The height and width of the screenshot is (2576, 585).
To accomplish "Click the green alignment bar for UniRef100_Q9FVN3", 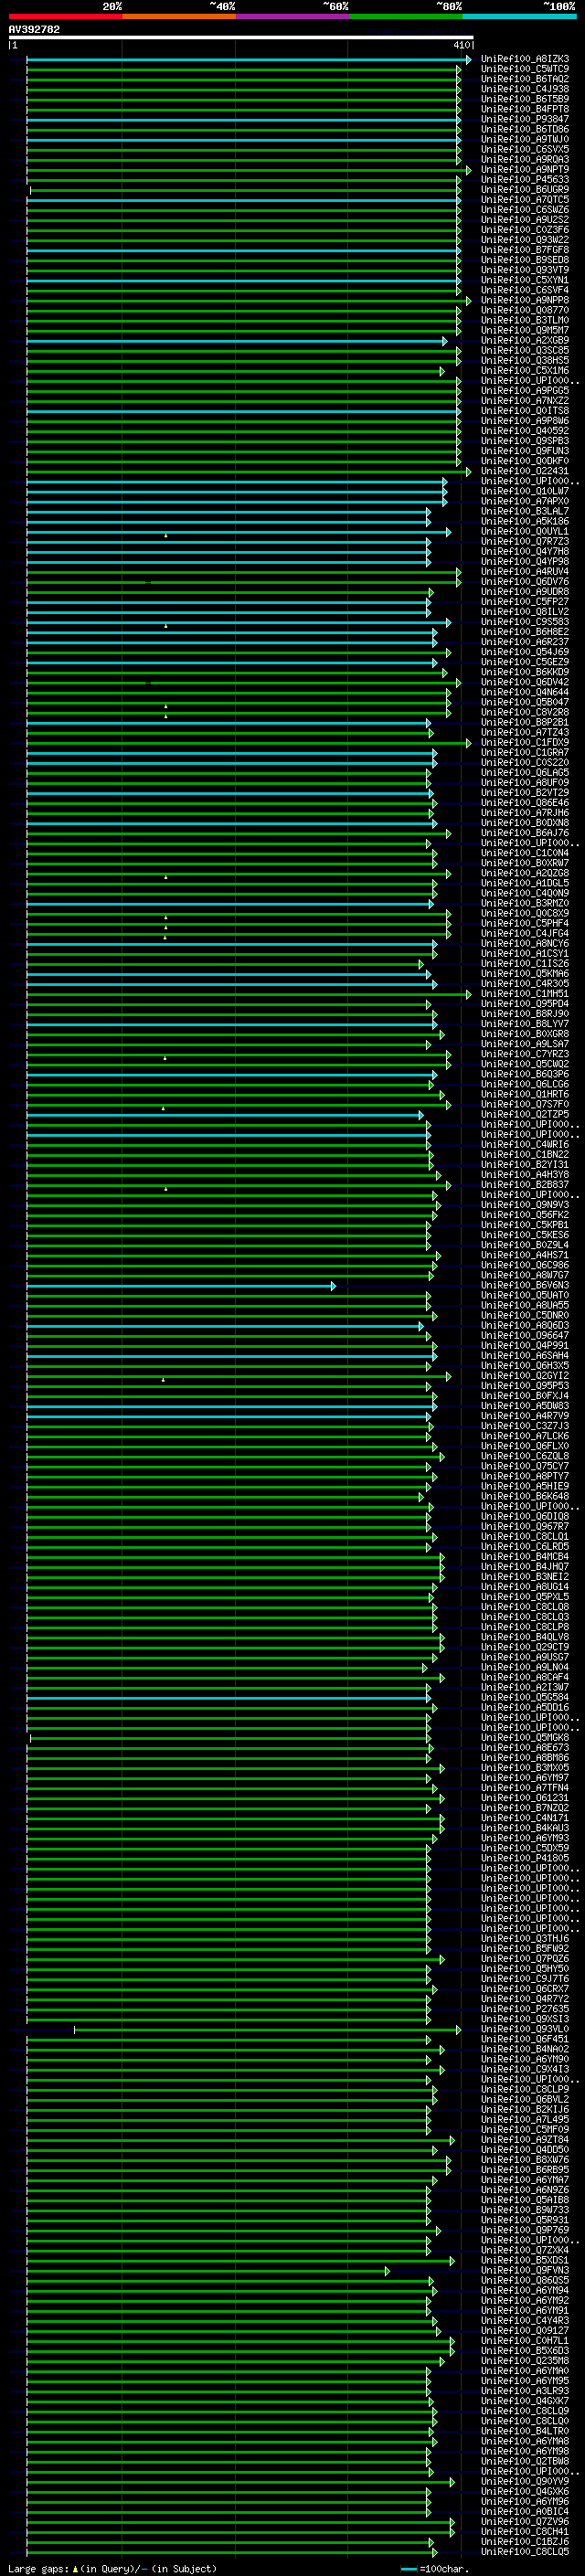I will tap(208, 2270).
